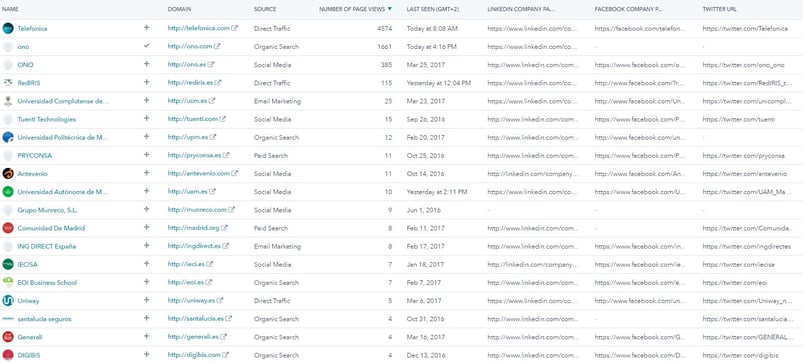Visit the http://generali.es domain link

(x=193, y=337)
